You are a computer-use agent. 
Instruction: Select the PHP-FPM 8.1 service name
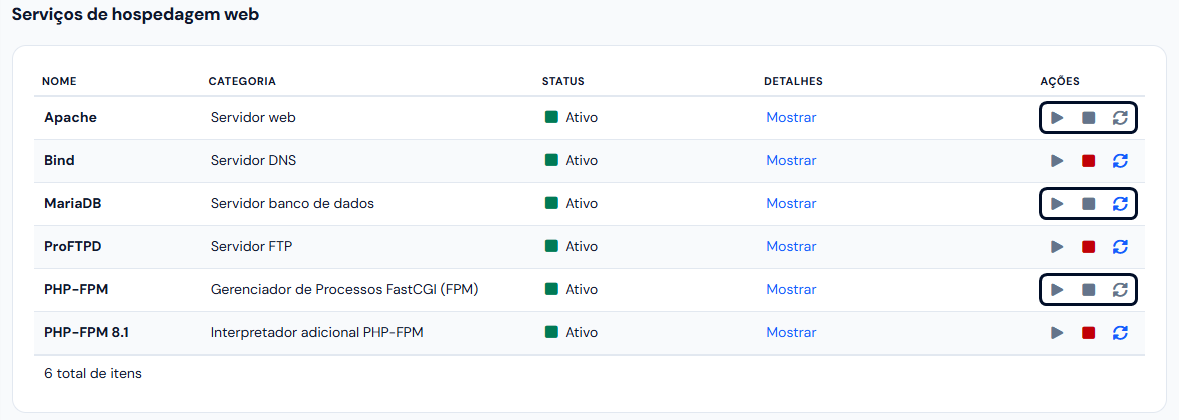point(86,332)
